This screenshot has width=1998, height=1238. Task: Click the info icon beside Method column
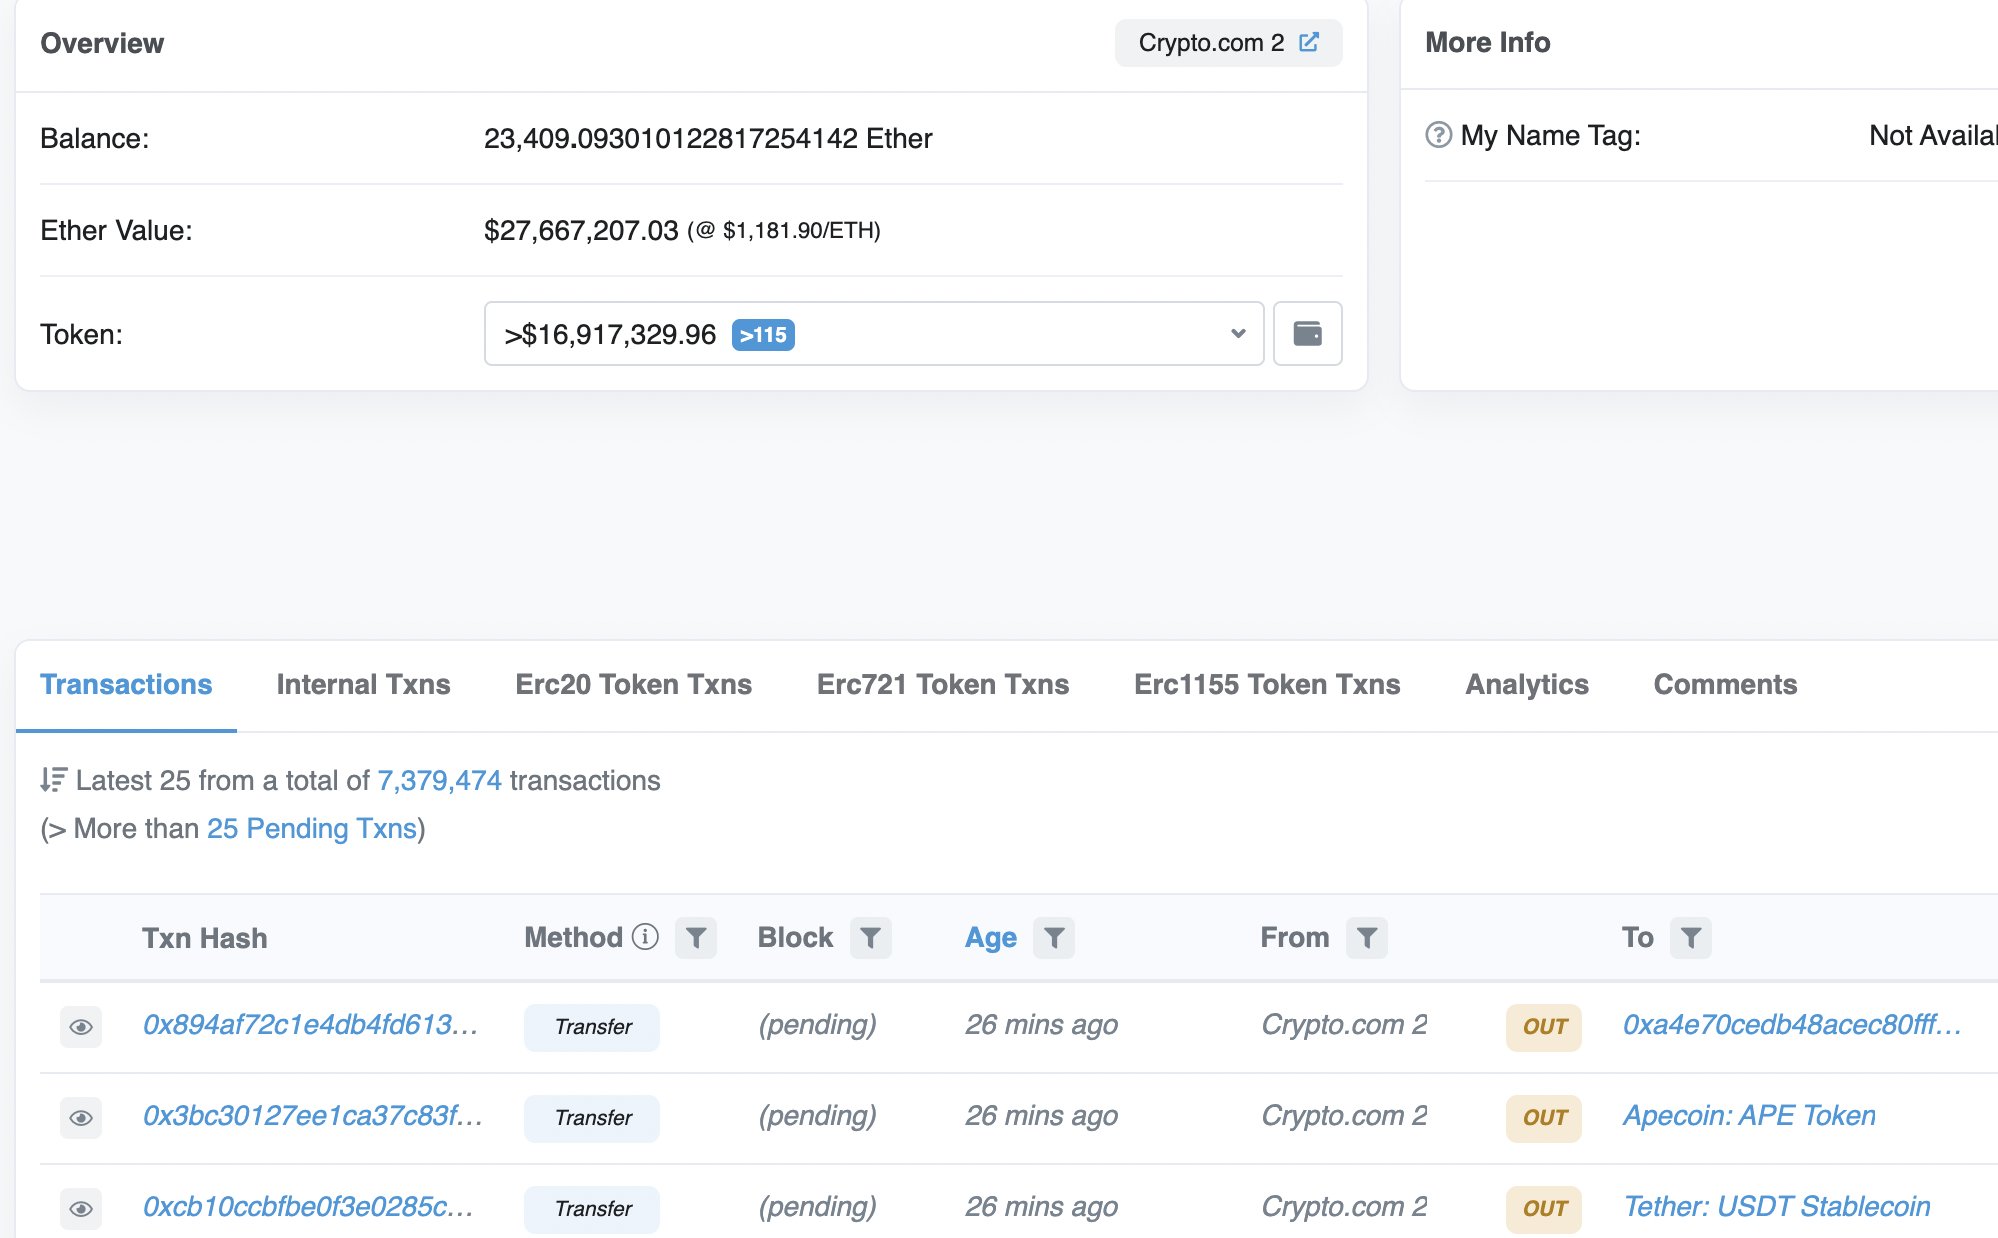645,937
